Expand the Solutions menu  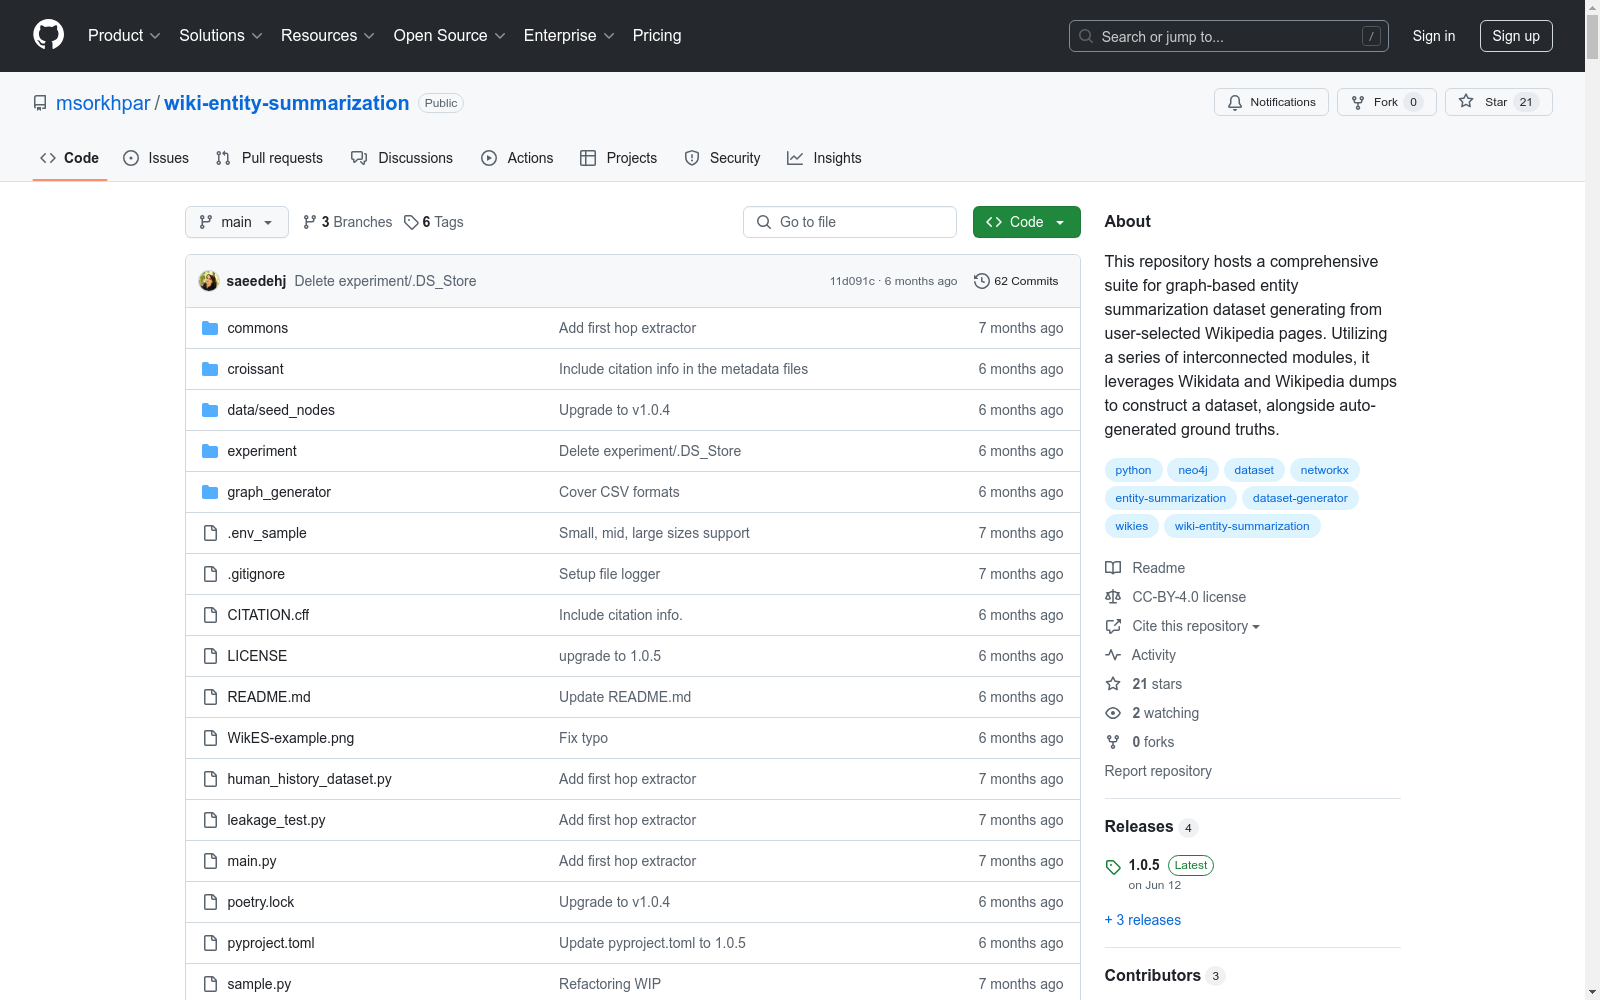point(221,35)
